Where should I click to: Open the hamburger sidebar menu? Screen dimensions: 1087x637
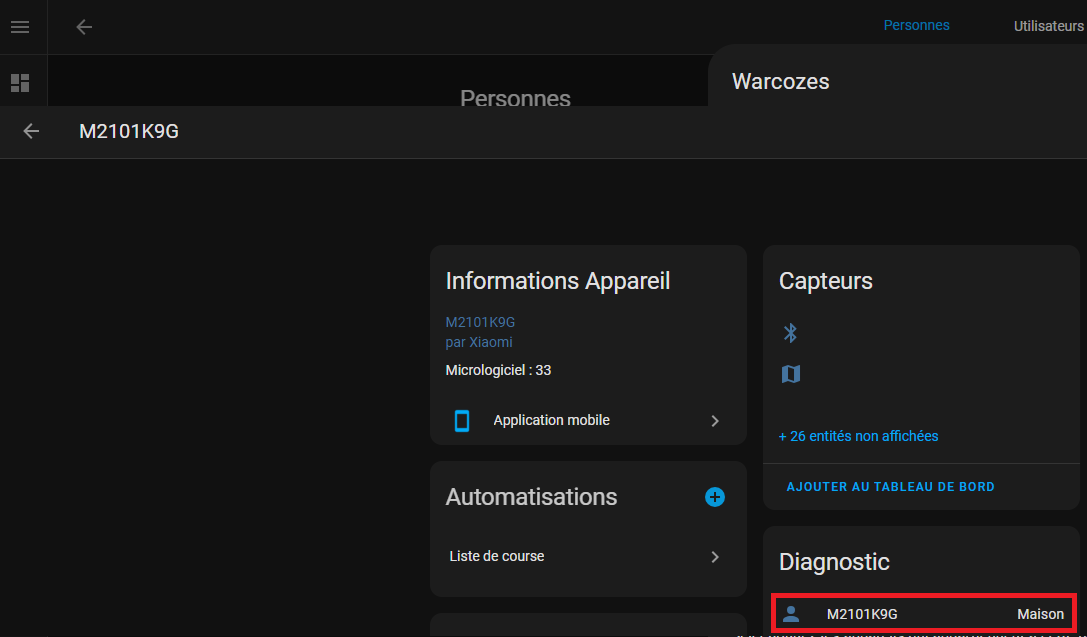point(20,27)
